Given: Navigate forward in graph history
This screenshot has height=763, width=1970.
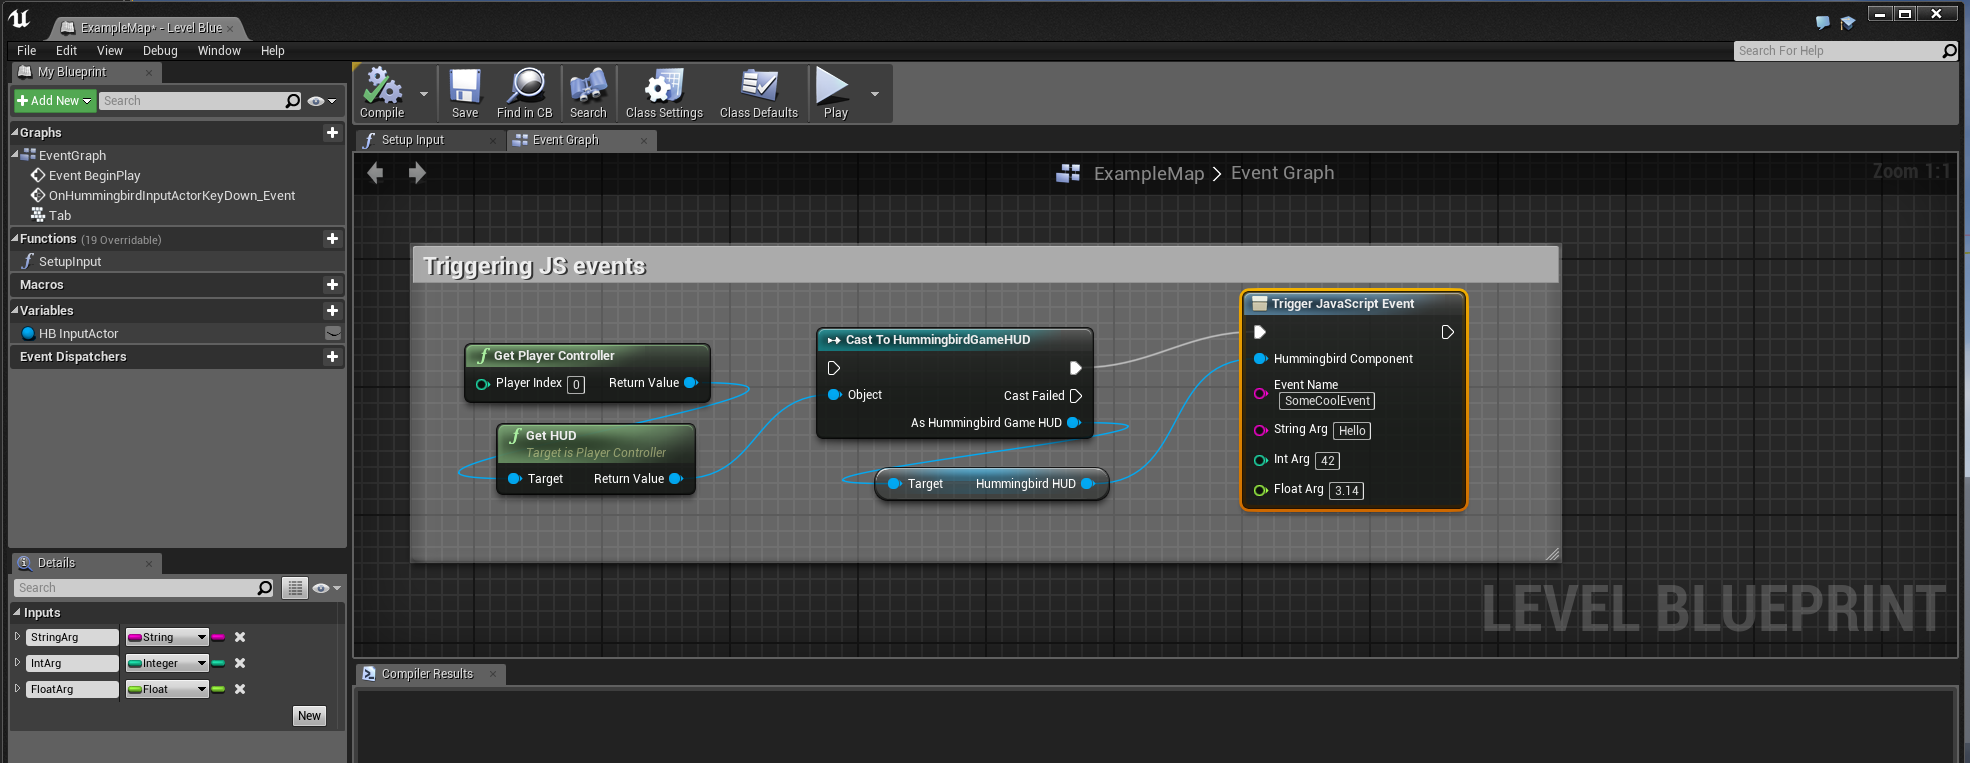Looking at the screenshot, I should [417, 173].
